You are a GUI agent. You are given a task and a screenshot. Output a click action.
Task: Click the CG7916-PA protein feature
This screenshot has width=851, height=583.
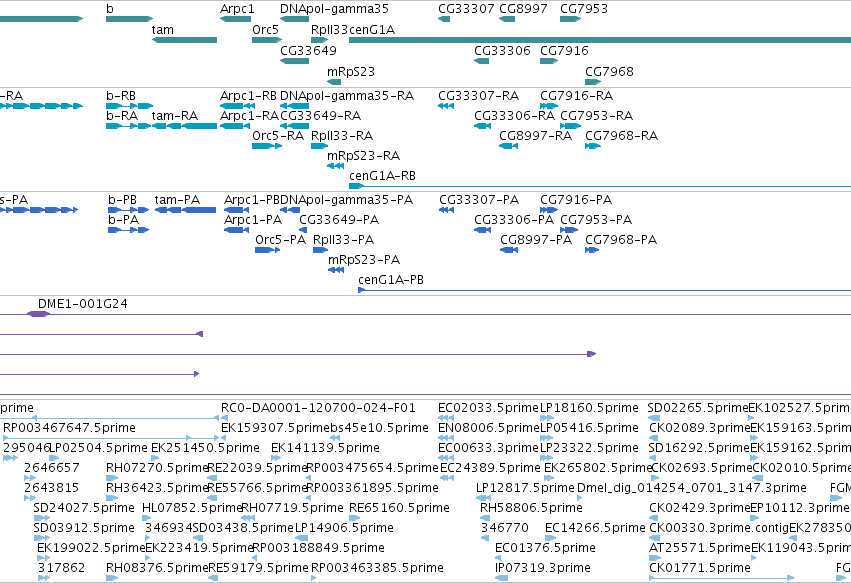[549, 210]
